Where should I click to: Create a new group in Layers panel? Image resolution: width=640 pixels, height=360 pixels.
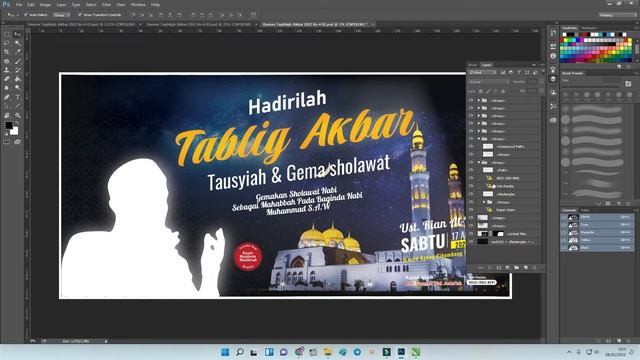(x=516, y=268)
